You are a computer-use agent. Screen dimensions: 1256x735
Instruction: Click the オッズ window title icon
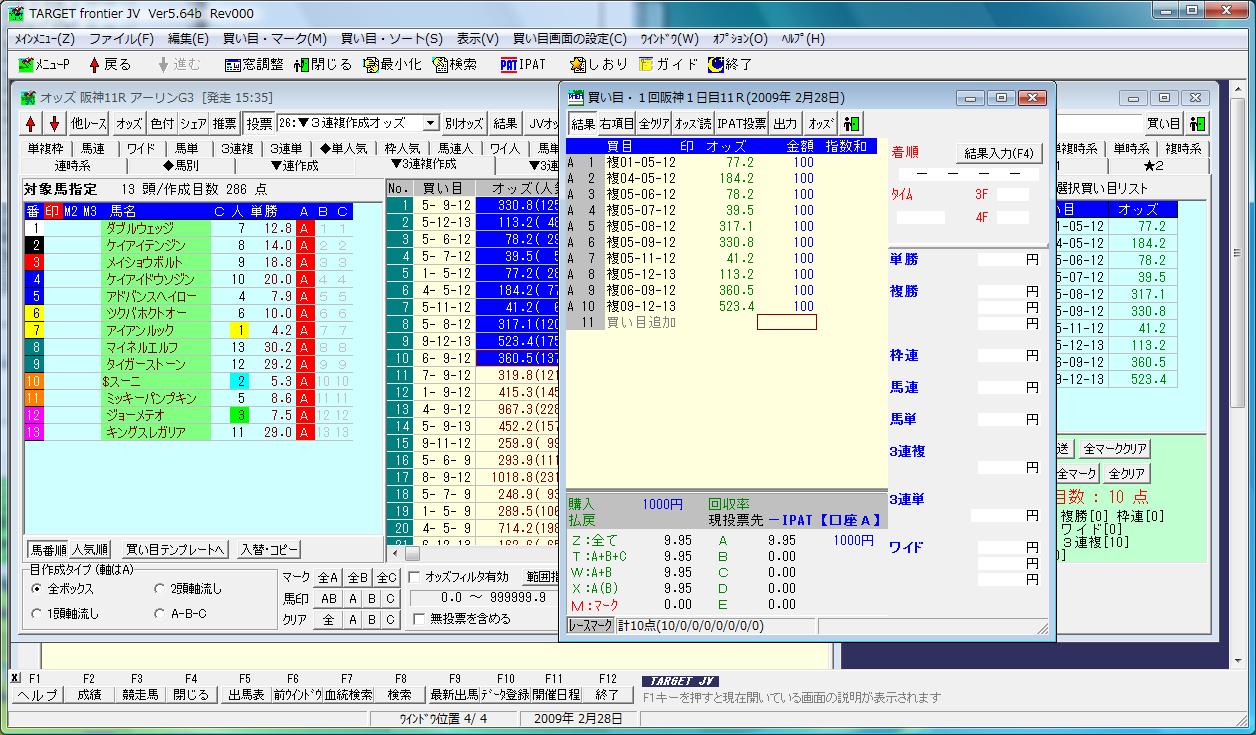click(x=29, y=98)
